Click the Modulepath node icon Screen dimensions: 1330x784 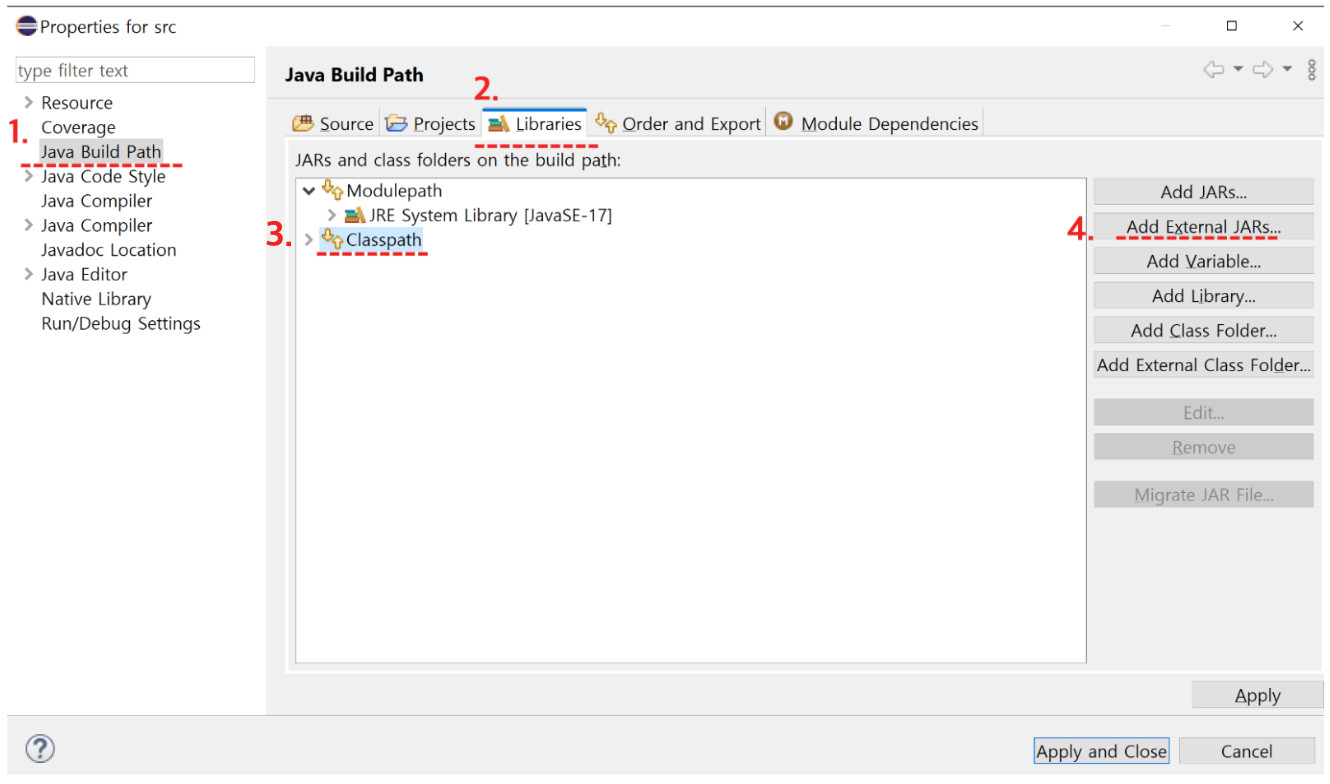tap(330, 190)
